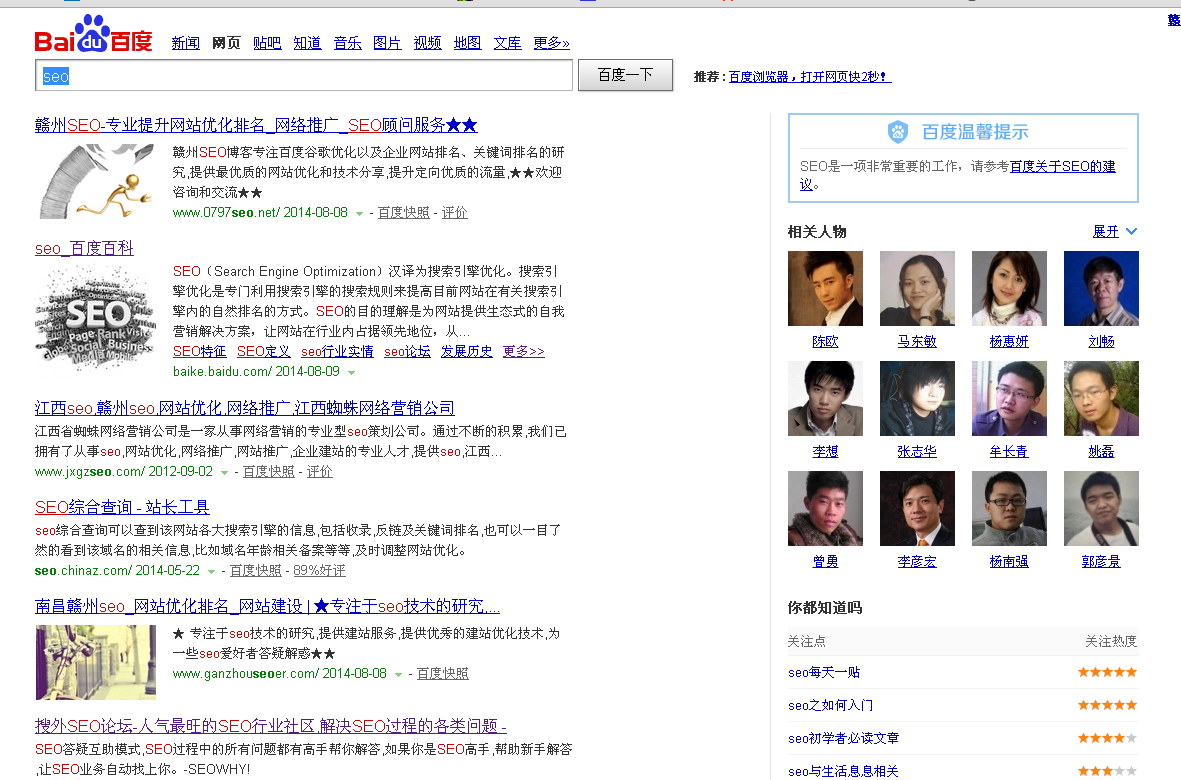1181x780 pixels.
Task: Open 新闻 navigation tab
Action: click(x=185, y=43)
